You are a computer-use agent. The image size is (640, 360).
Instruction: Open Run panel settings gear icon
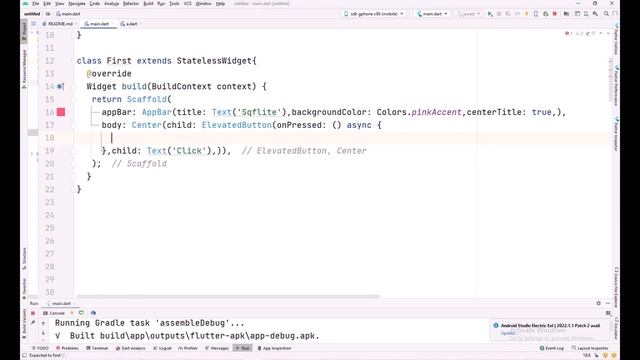(598, 303)
